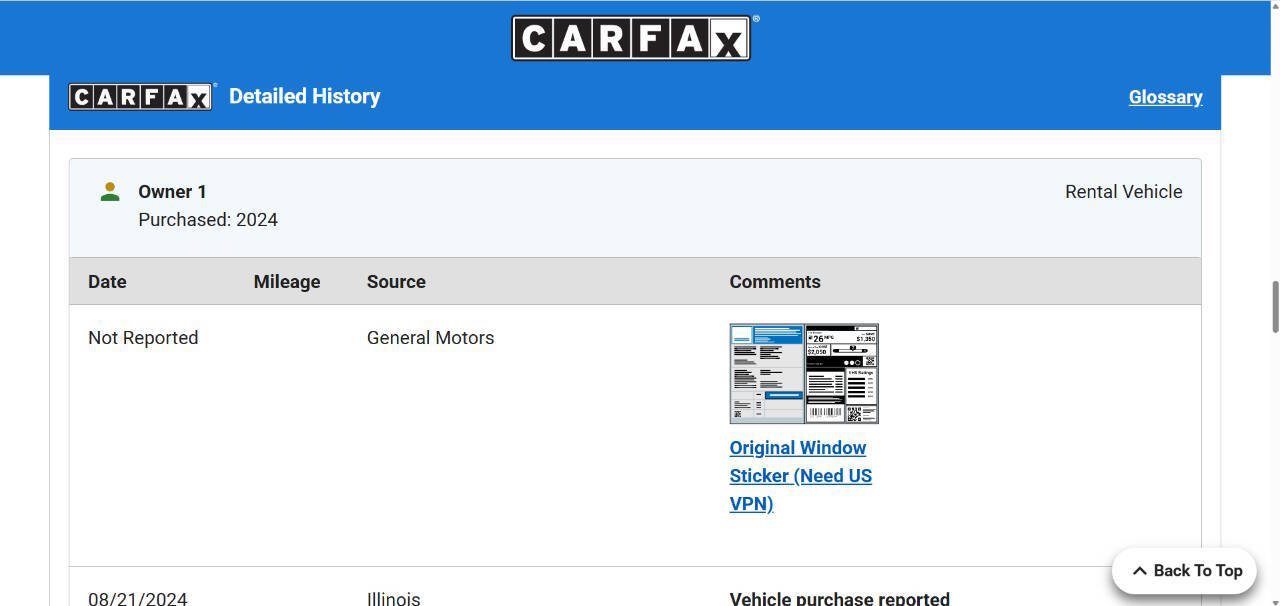This screenshot has width=1280, height=606.
Task: Click the Comments column header
Action: coord(775,282)
